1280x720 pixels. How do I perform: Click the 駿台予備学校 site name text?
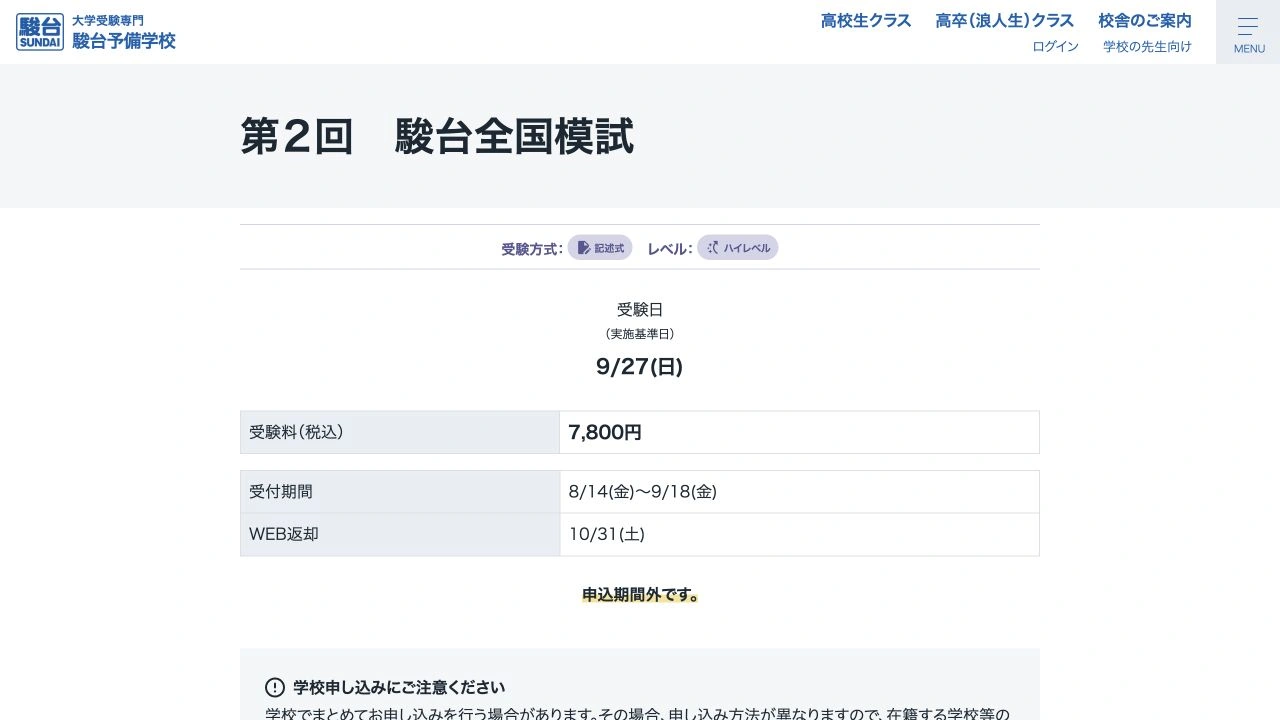(124, 41)
